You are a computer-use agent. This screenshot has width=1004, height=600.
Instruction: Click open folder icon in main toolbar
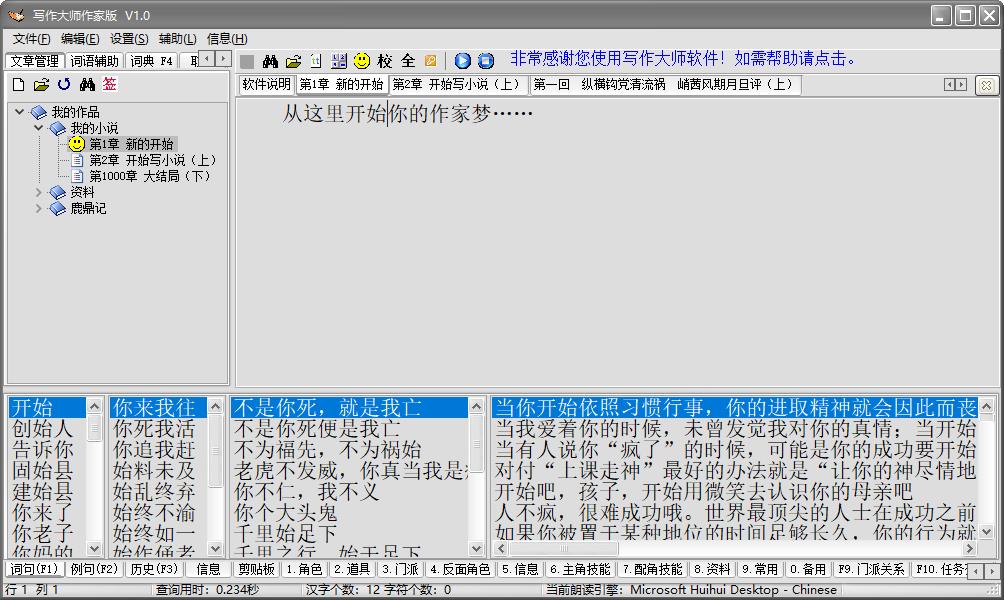coord(293,61)
